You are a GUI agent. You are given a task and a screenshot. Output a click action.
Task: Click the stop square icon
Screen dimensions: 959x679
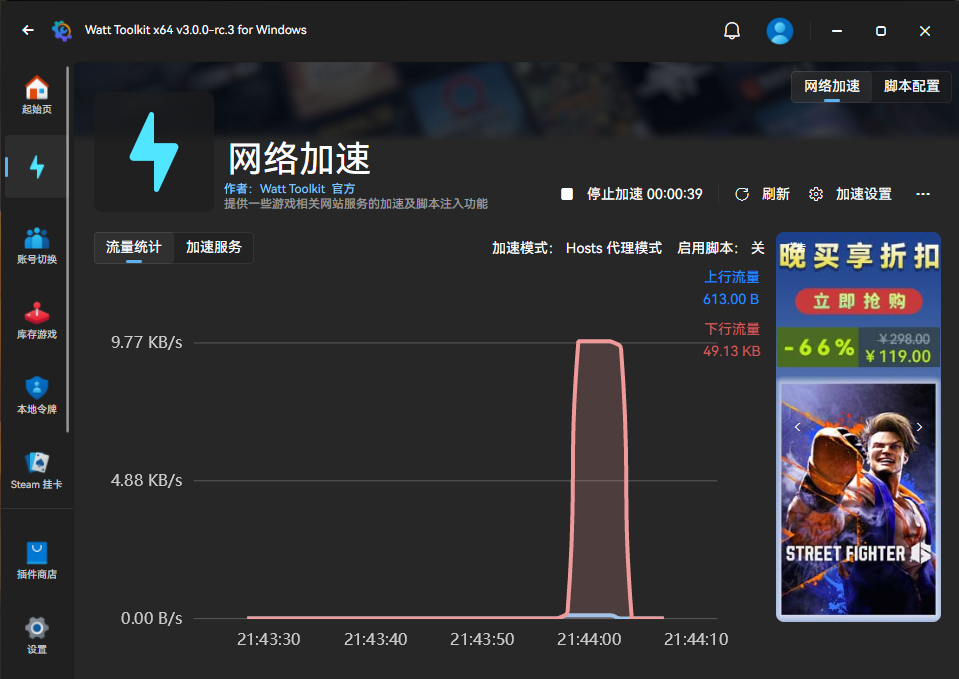(x=567, y=194)
